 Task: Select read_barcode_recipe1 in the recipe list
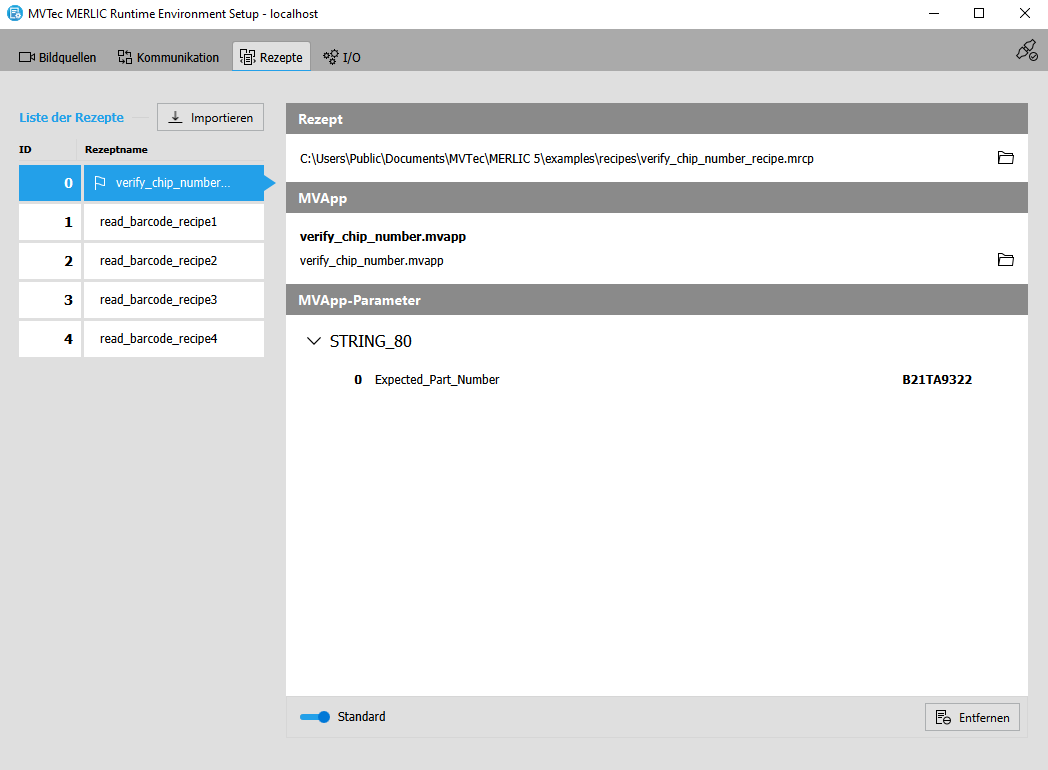click(x=158, y=222)
